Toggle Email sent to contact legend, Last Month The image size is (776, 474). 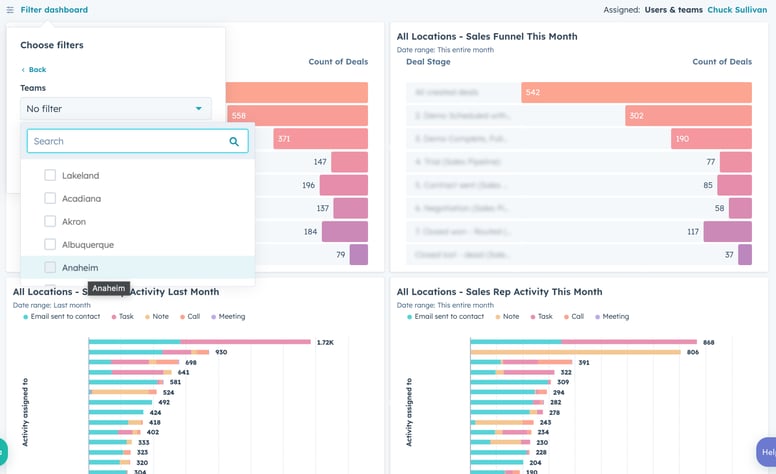pyautogui.click(x=61, y=317)
